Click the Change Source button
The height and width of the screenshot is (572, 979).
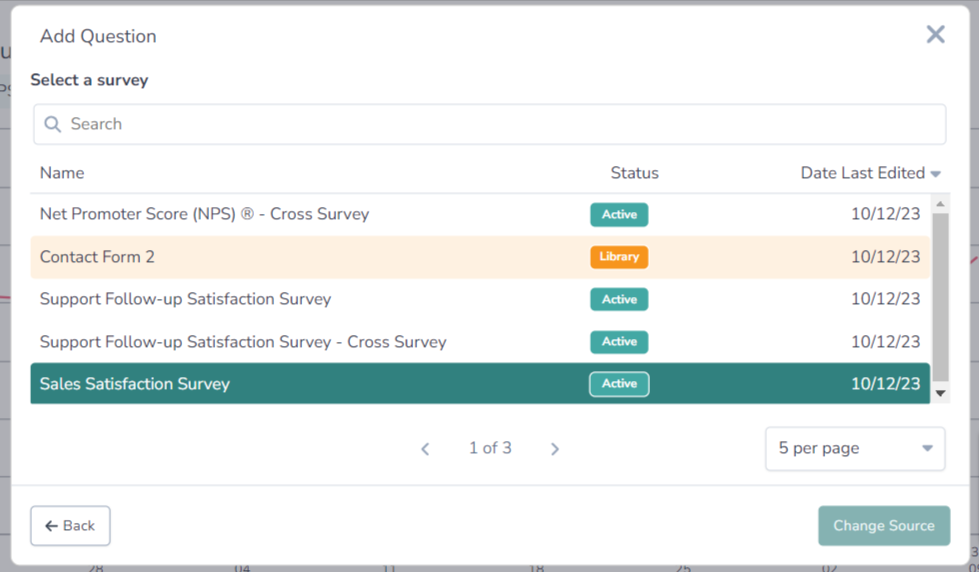click(x=884, y=526)
